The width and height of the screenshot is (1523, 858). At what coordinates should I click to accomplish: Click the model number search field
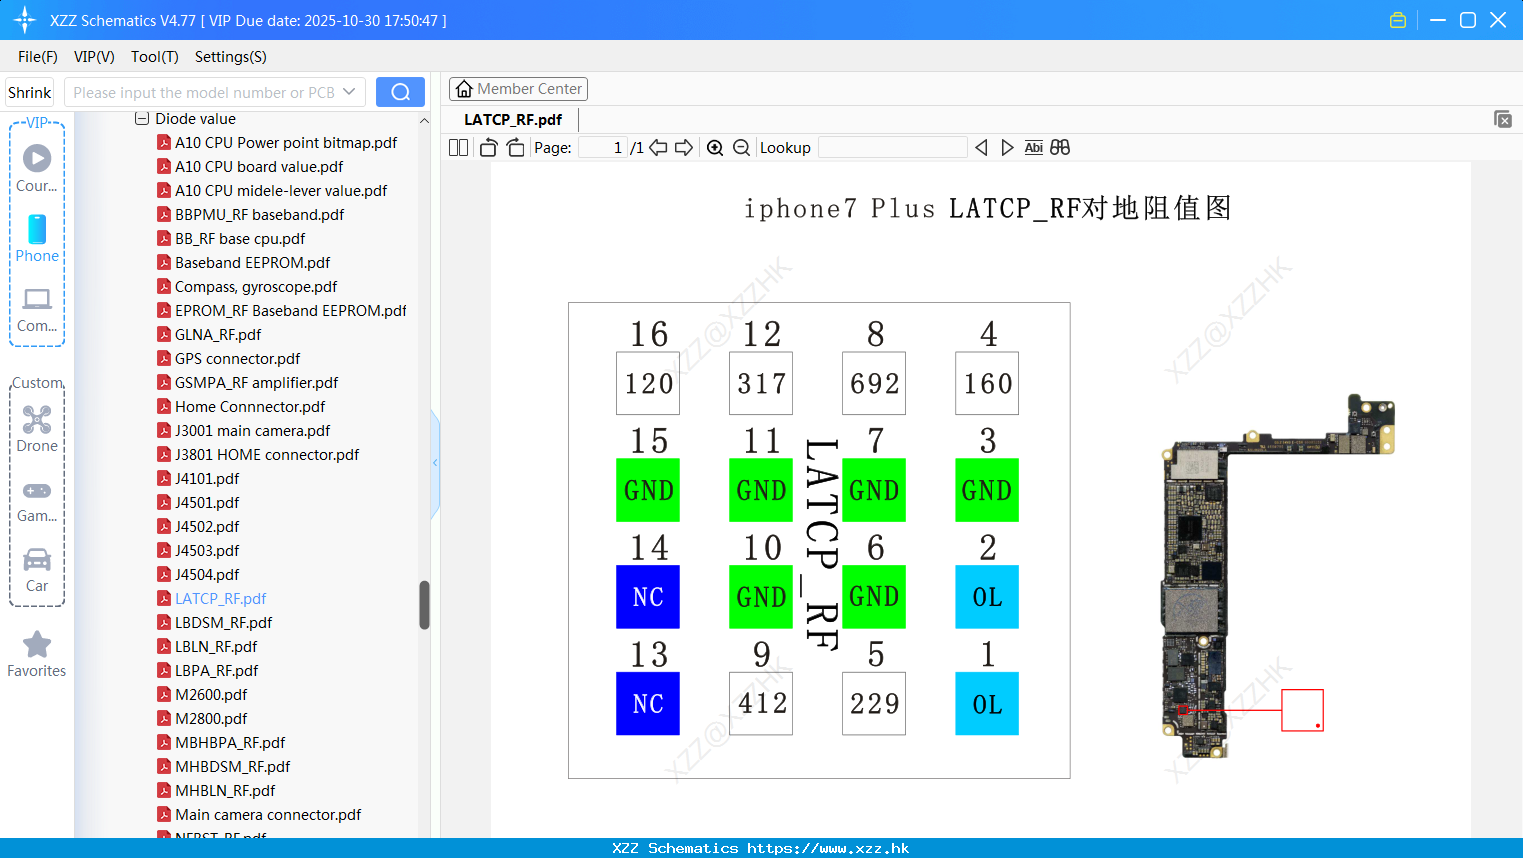pos(204,92)
